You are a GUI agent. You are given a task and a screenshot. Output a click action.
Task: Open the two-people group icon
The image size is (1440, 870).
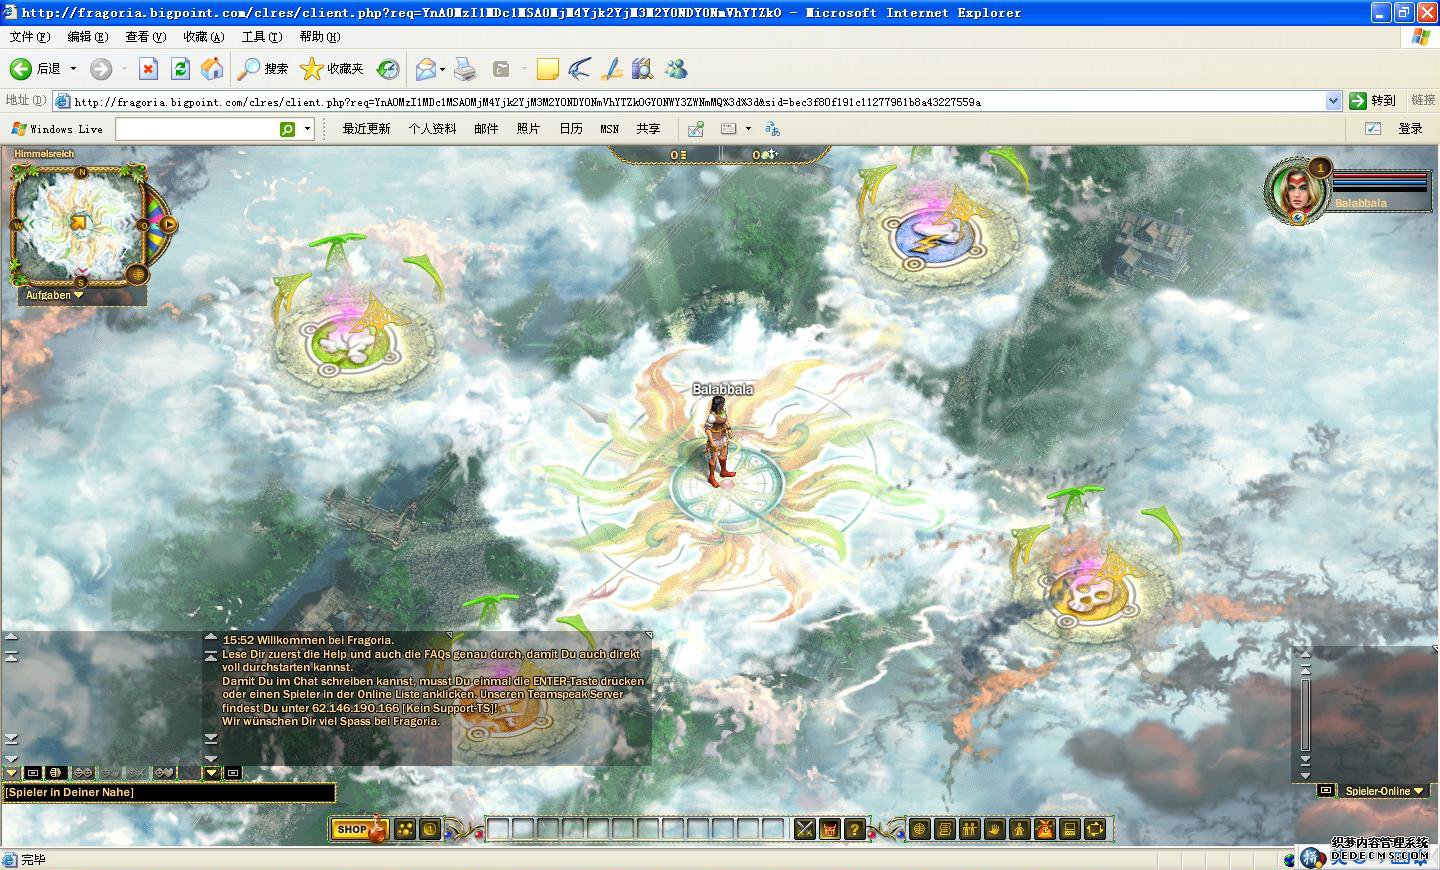970,829
